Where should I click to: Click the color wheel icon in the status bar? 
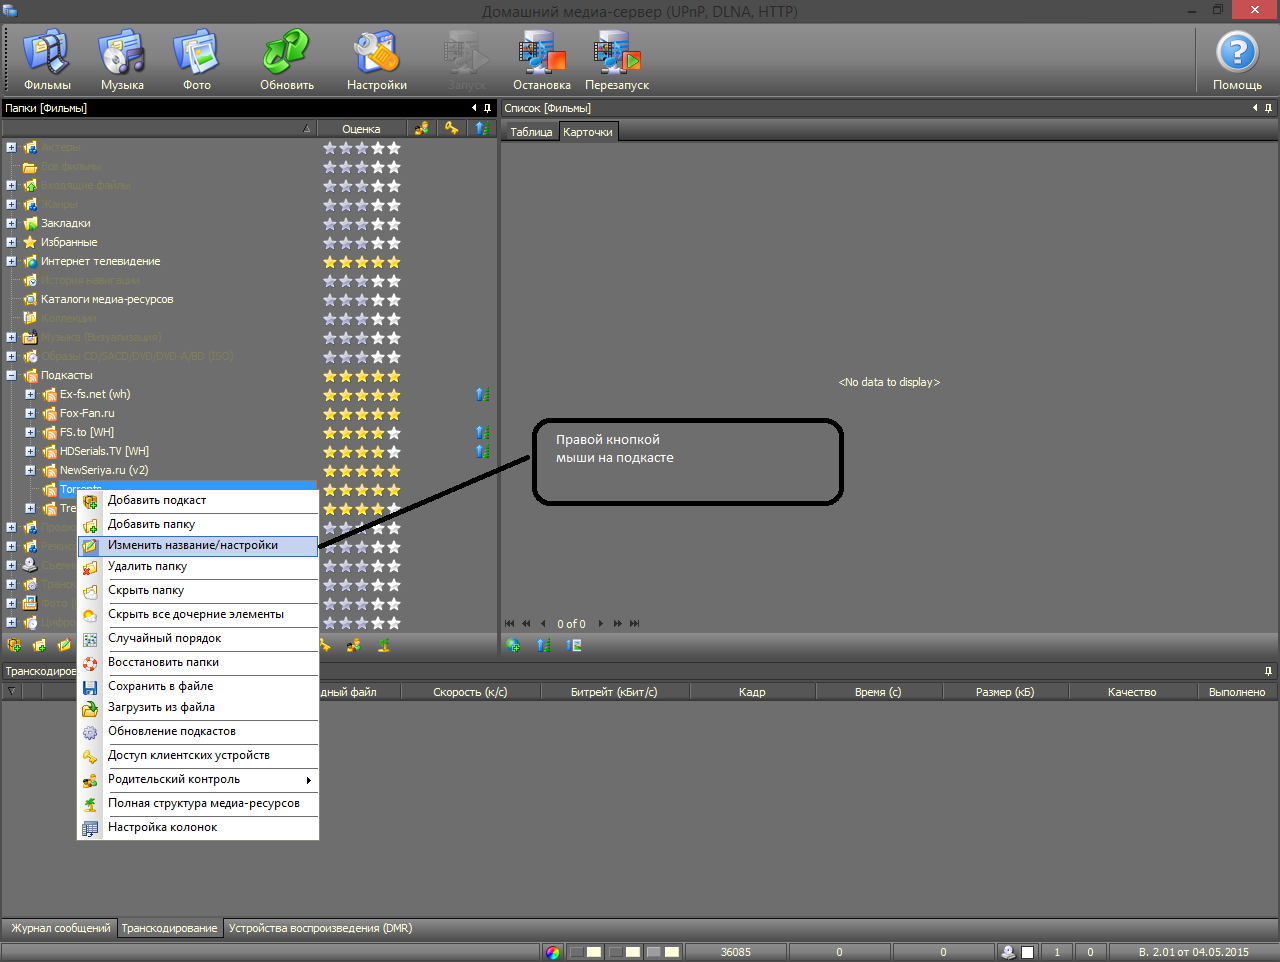(x=553, y=952)
